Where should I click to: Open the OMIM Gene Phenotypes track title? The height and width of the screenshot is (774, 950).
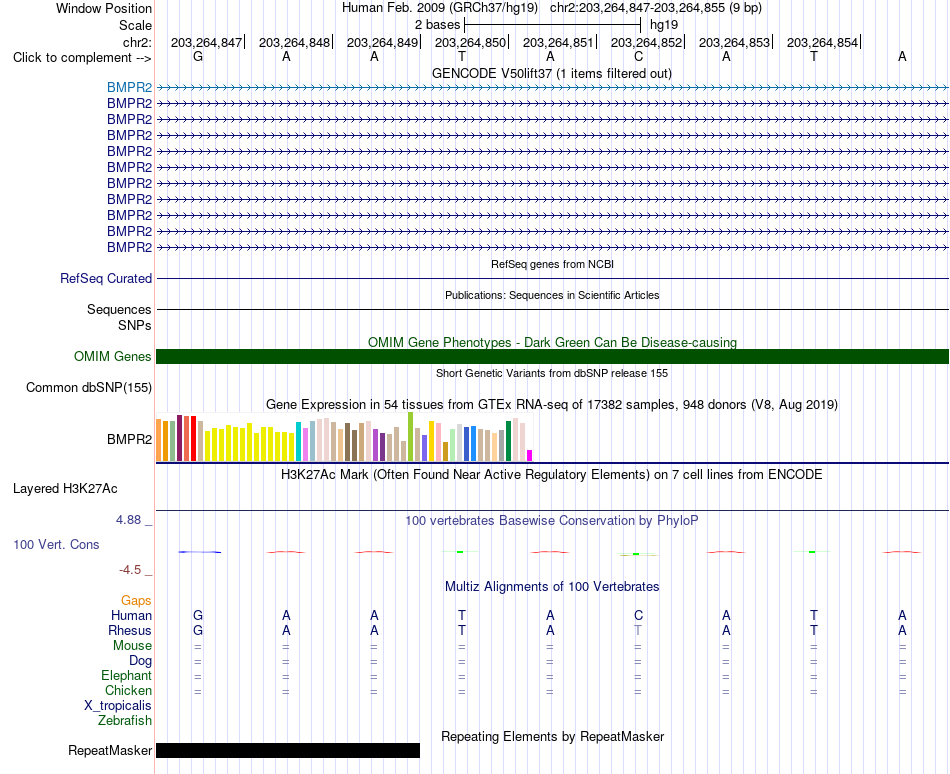[552, 343]
